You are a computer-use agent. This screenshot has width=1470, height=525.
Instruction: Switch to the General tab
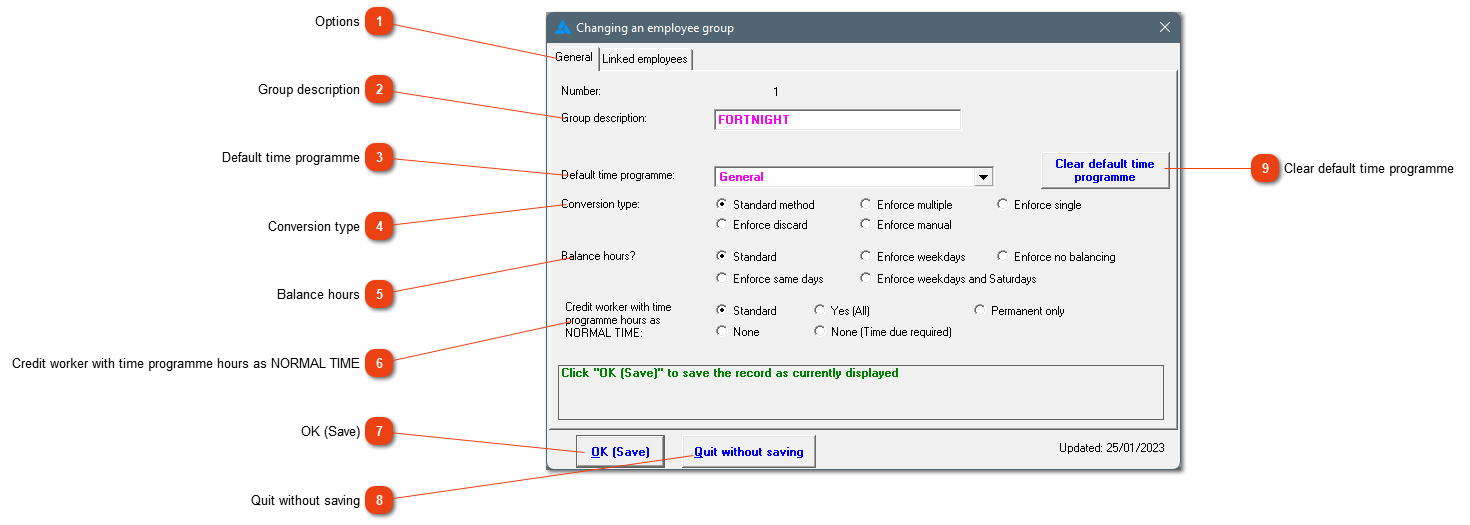pos(574,57)
